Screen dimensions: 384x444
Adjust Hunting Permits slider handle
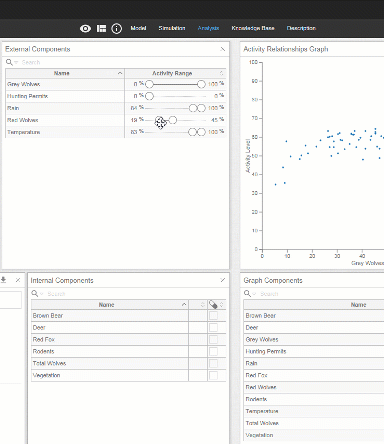point(149,96)
